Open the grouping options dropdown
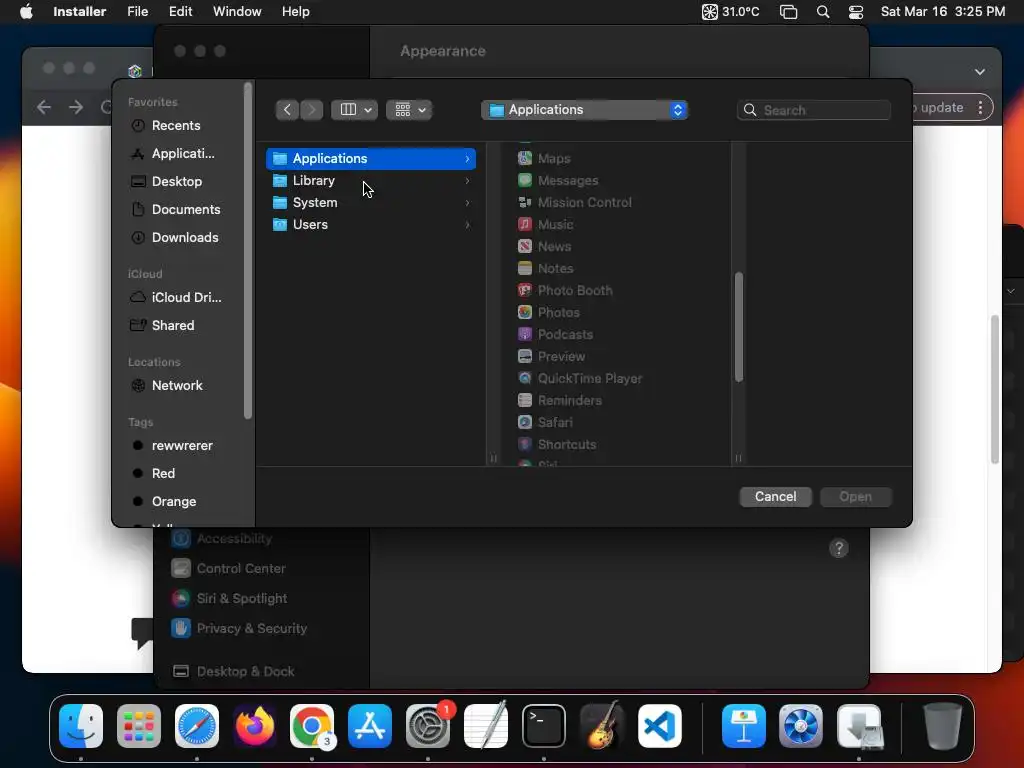The width and height of the screenshot is (1024, 768). coord(409,110)
